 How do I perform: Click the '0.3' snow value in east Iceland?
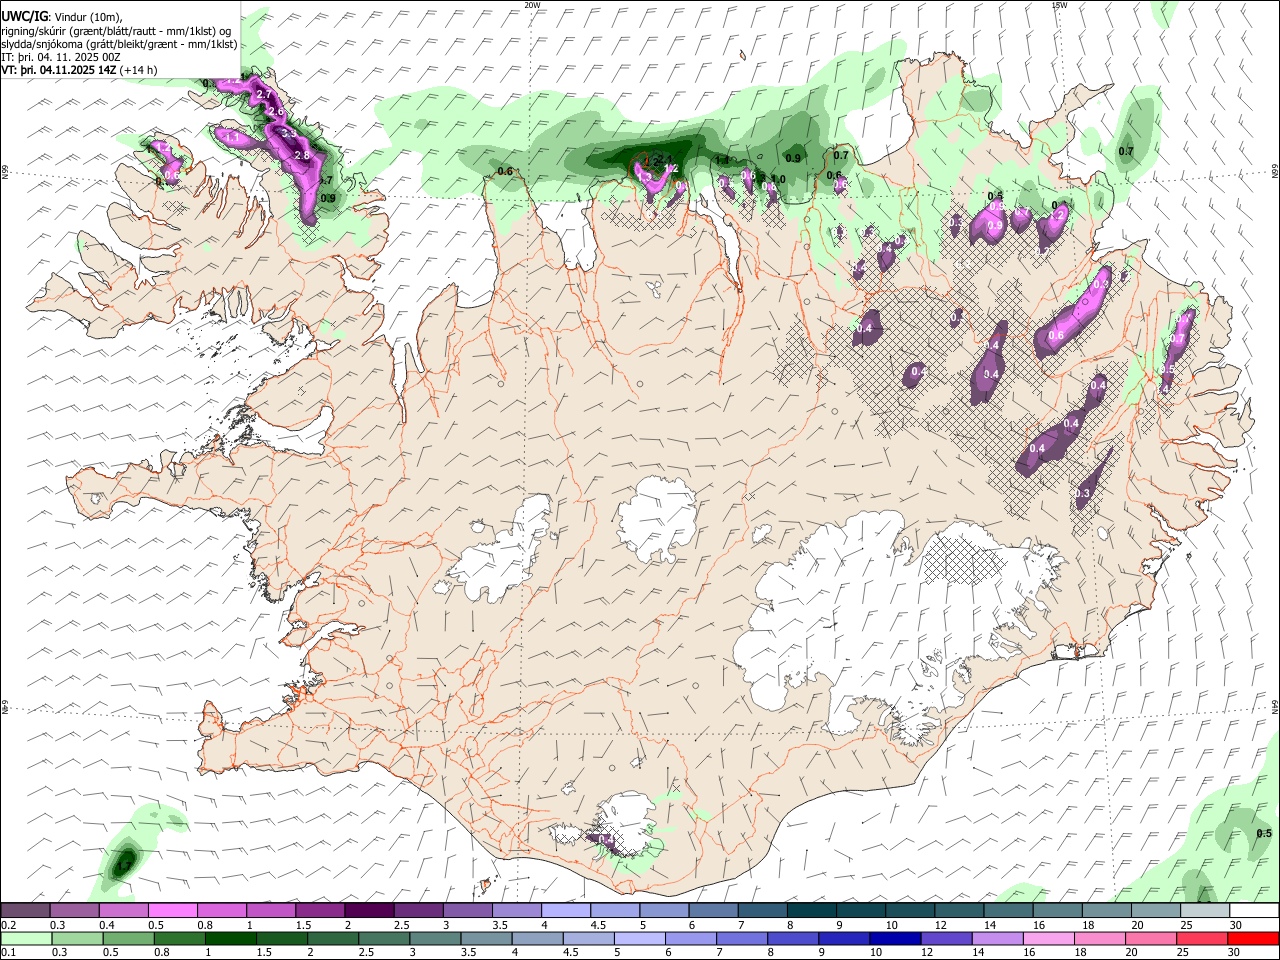pyautogui.click(x=1082, y=494)
